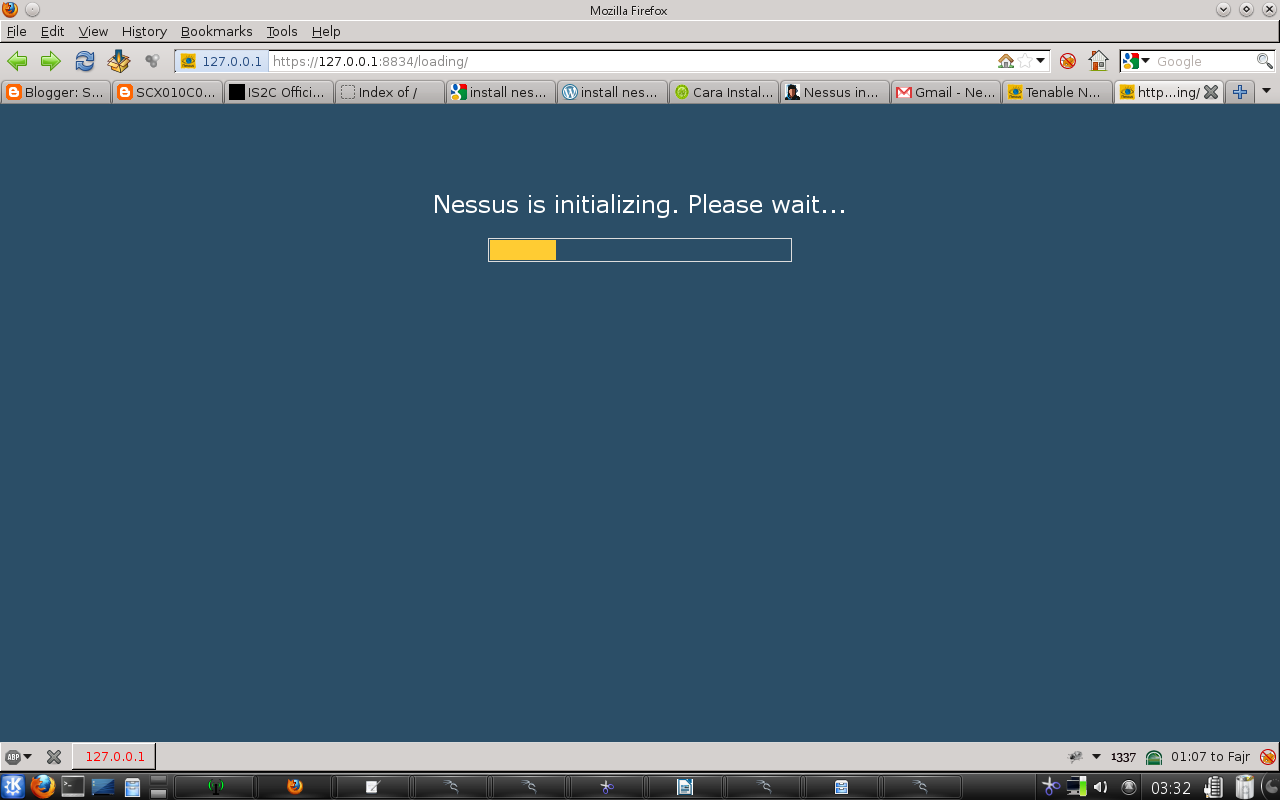Switch to the WordPress 'install nes...' tab
This screenshot has width=1280, height=800.
click(611, 92)
